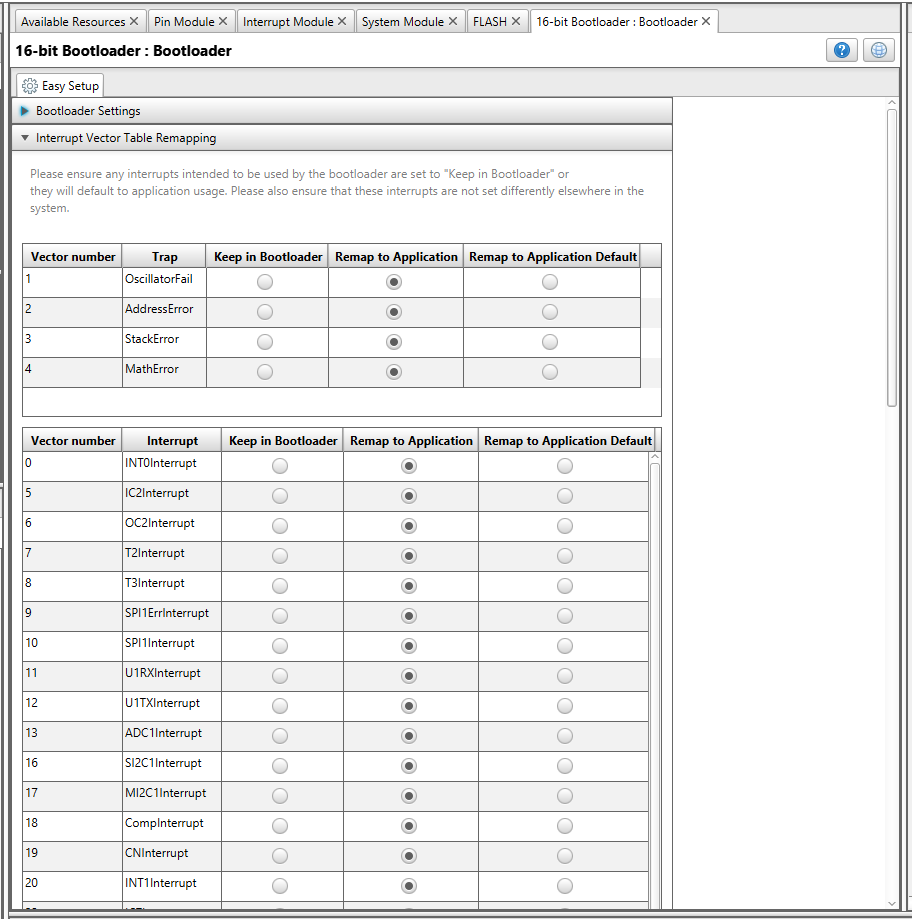Click the interrupt table scroll up arrow
Viewport: 912px width, 919px height.
(655, 457)
